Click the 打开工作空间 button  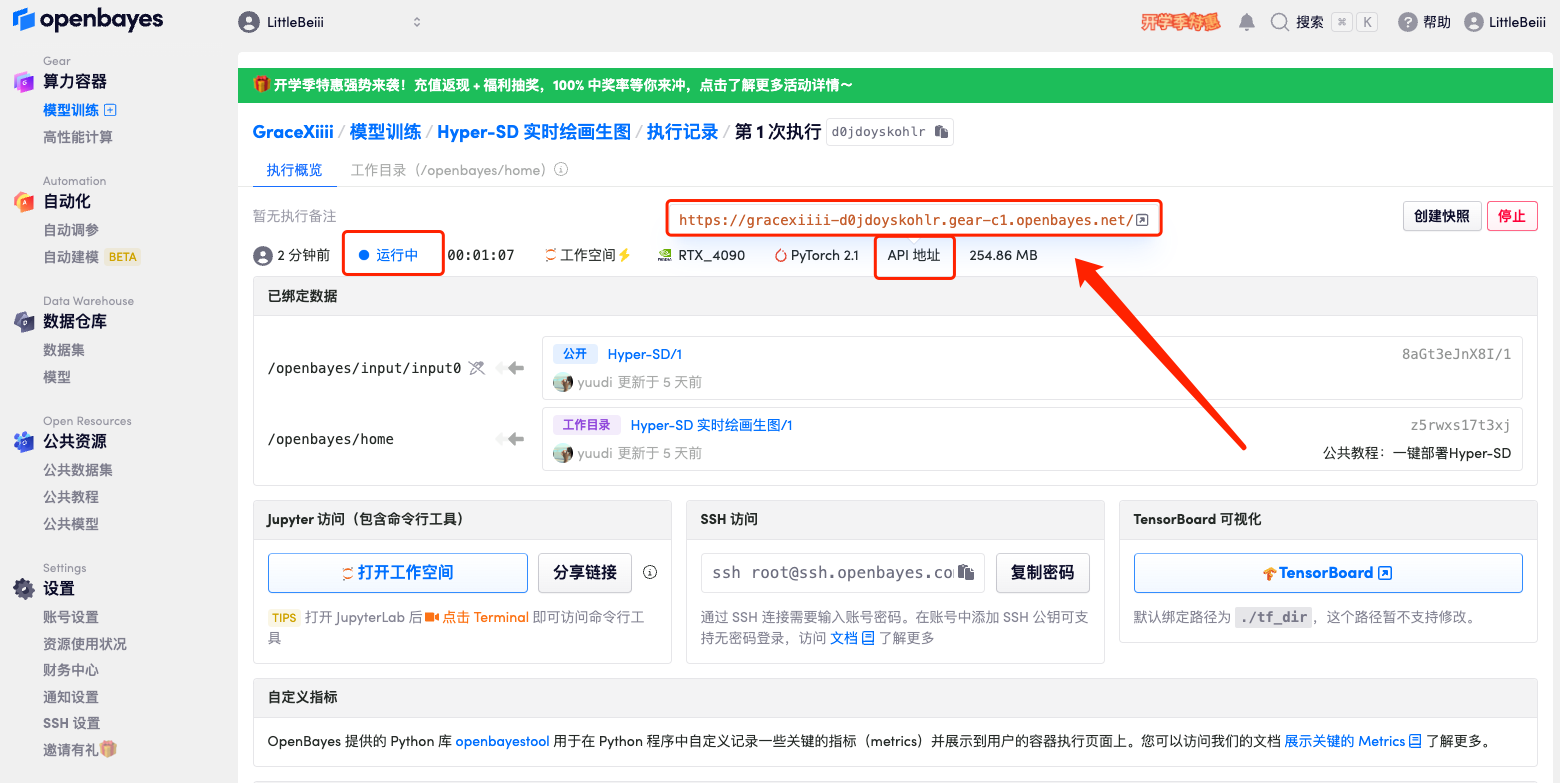coord(397,573)
